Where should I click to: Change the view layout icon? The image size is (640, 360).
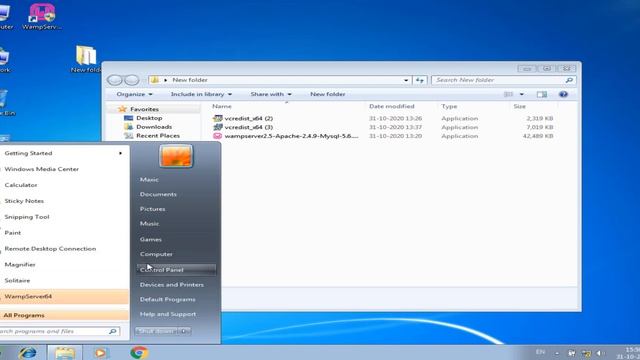[508, 94]
